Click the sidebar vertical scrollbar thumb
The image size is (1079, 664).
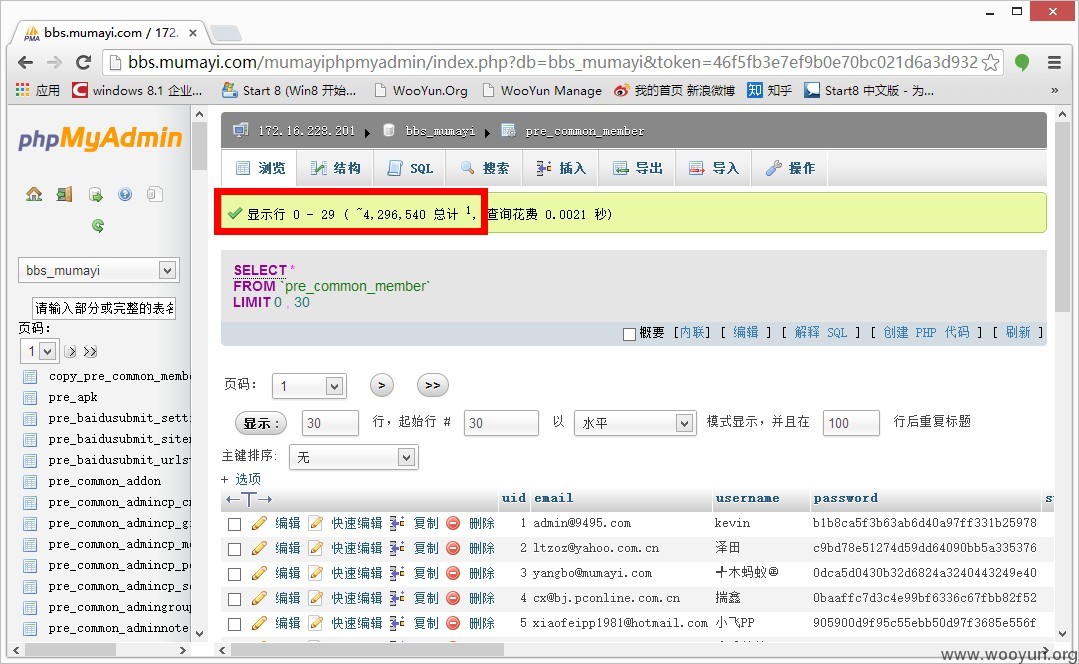coord(200,146)
